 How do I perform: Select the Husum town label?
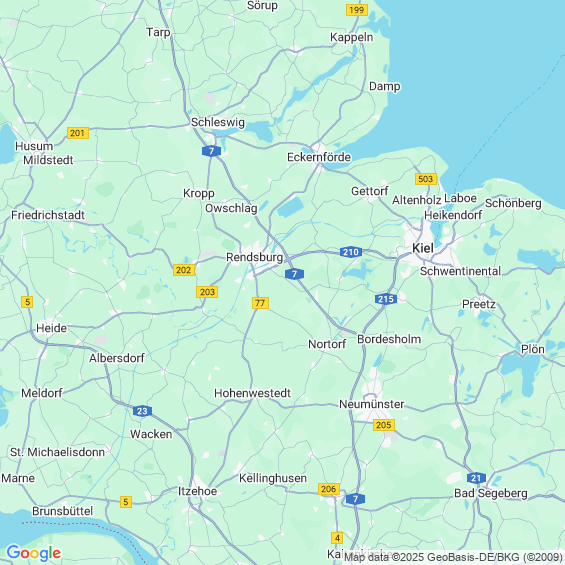[34, 146]
